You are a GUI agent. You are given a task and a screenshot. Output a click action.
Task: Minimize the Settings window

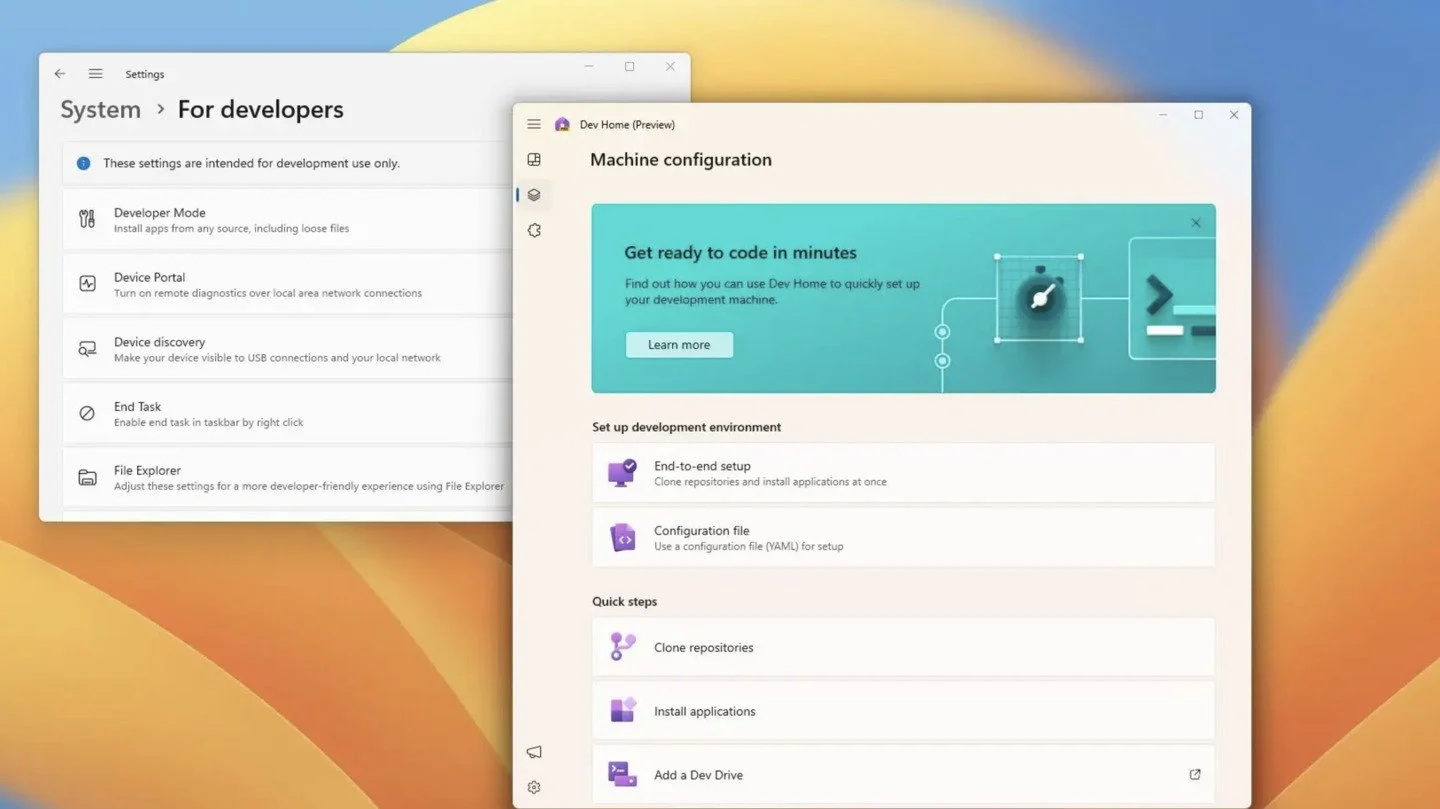589,67
